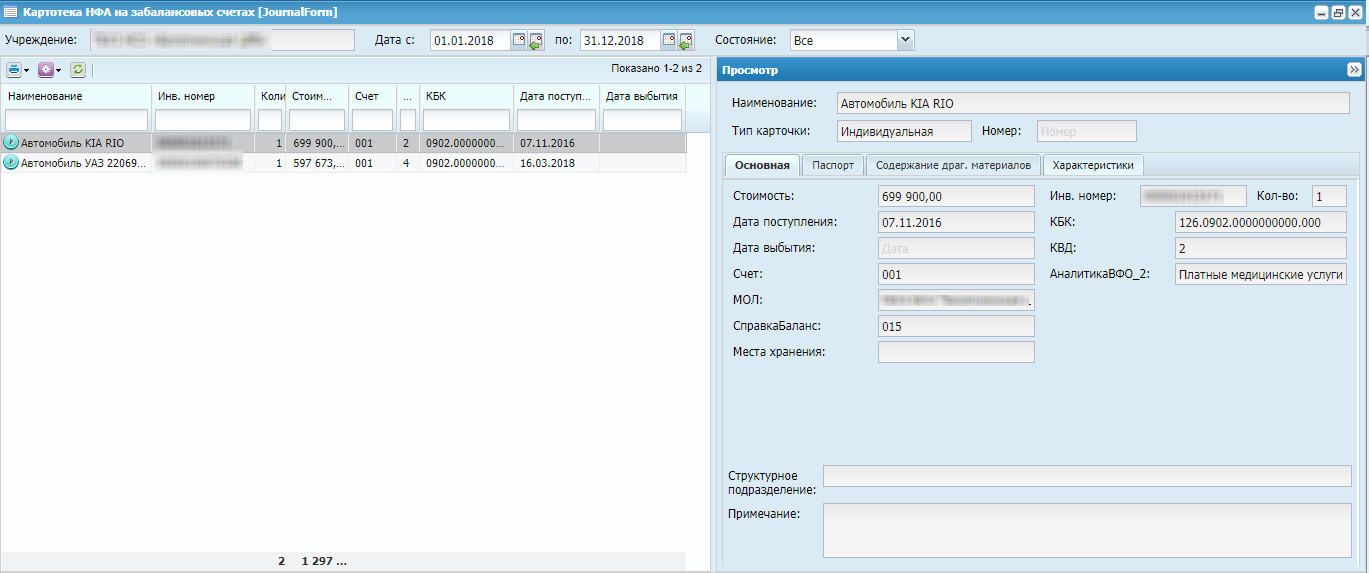The width and height of the screenshot is (1369, 573).
Task: Collapse the Просмотр panel with double-arrow icon
Action: [x=1354, y=70]
